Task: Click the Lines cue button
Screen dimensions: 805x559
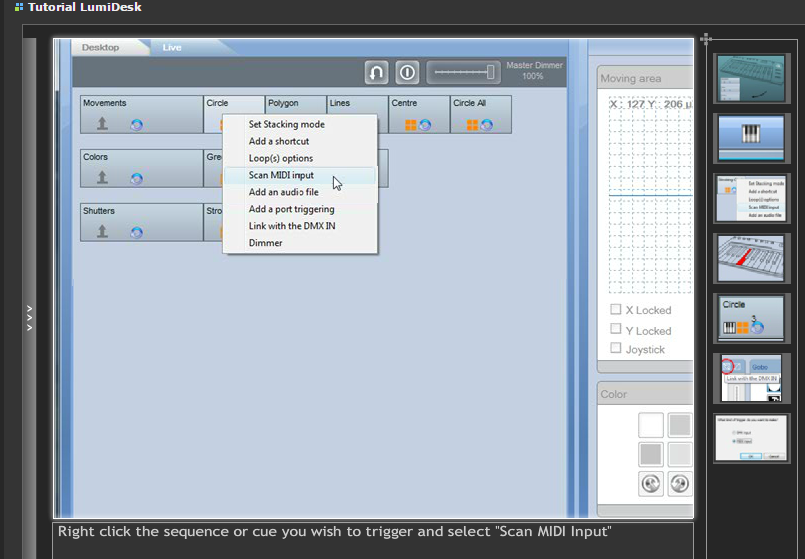Action: (357, 104)
